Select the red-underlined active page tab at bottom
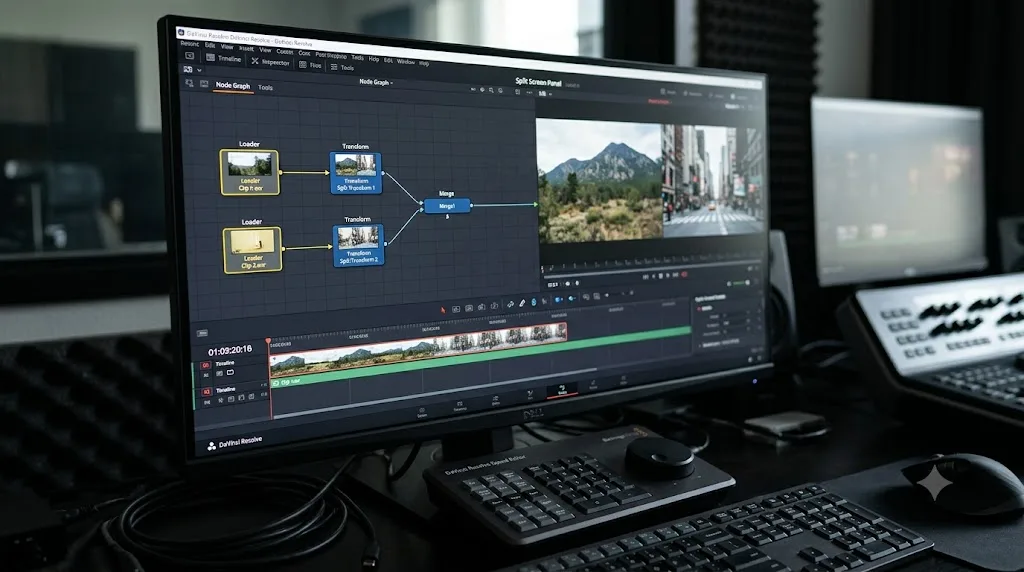This screenshot has height=572, width=1024. coord(562,390)
